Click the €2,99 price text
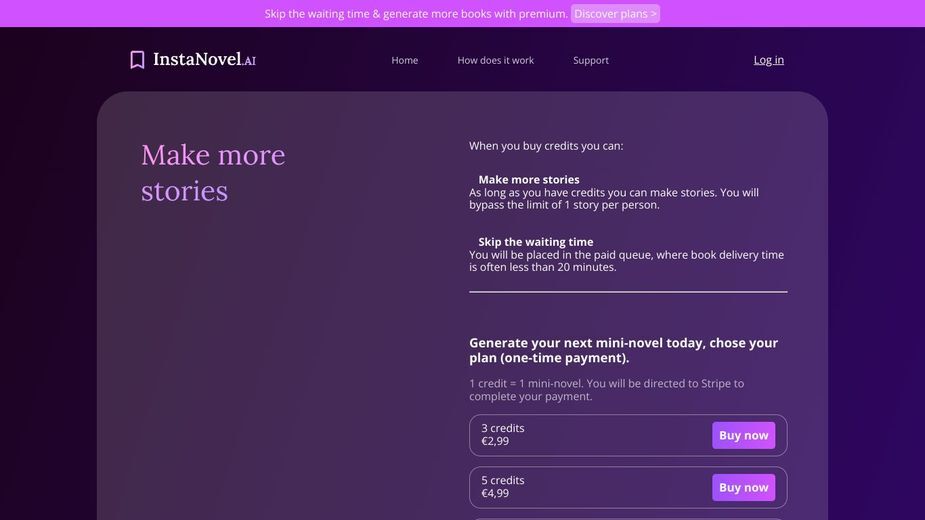This screenshot has width=925, height=520. [495, 441]
